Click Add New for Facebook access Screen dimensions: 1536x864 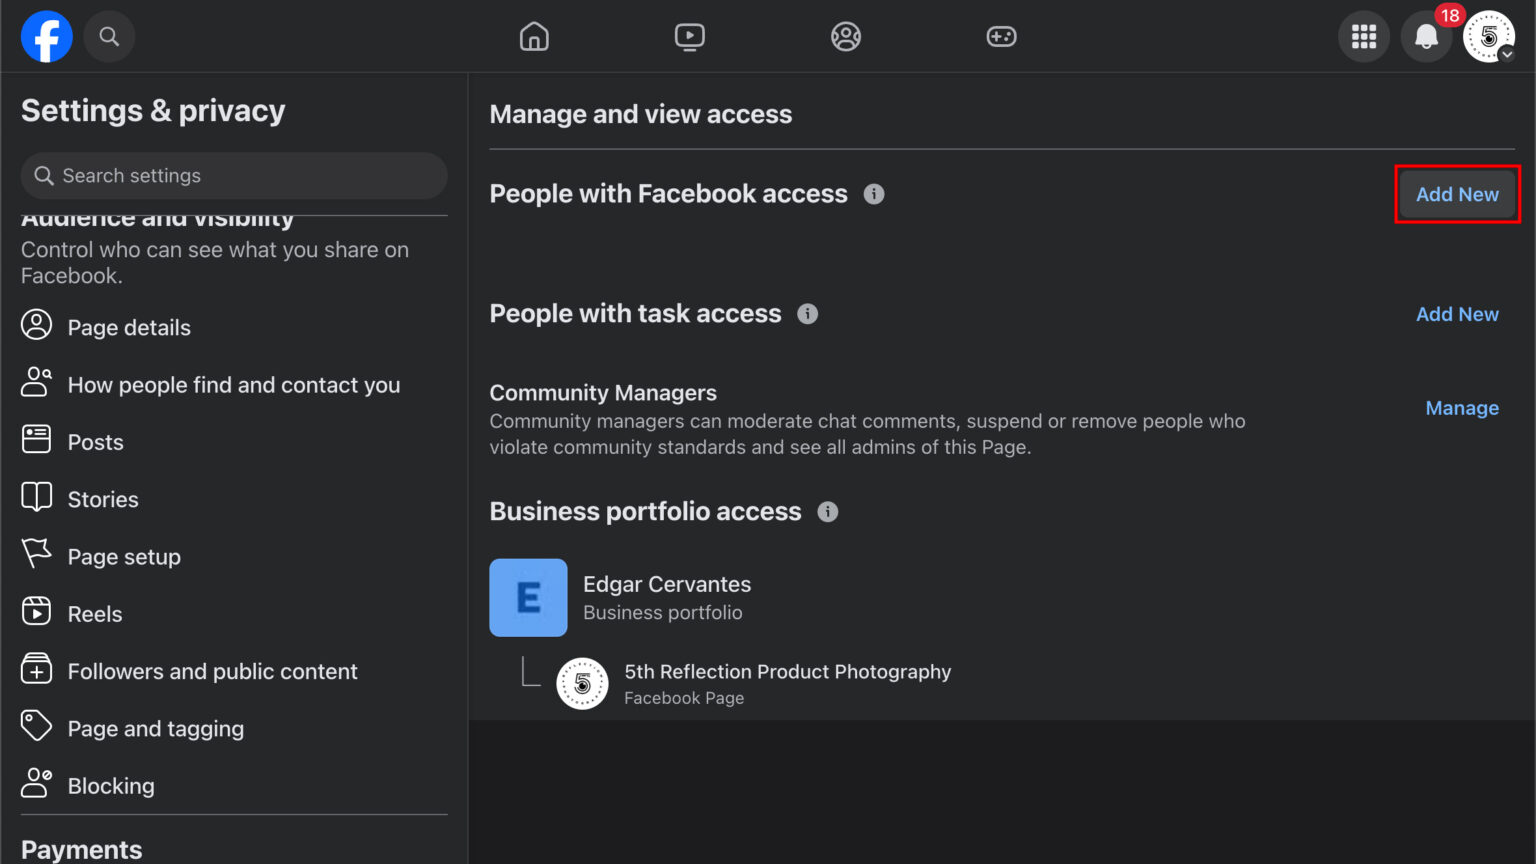click(1456, 194)
